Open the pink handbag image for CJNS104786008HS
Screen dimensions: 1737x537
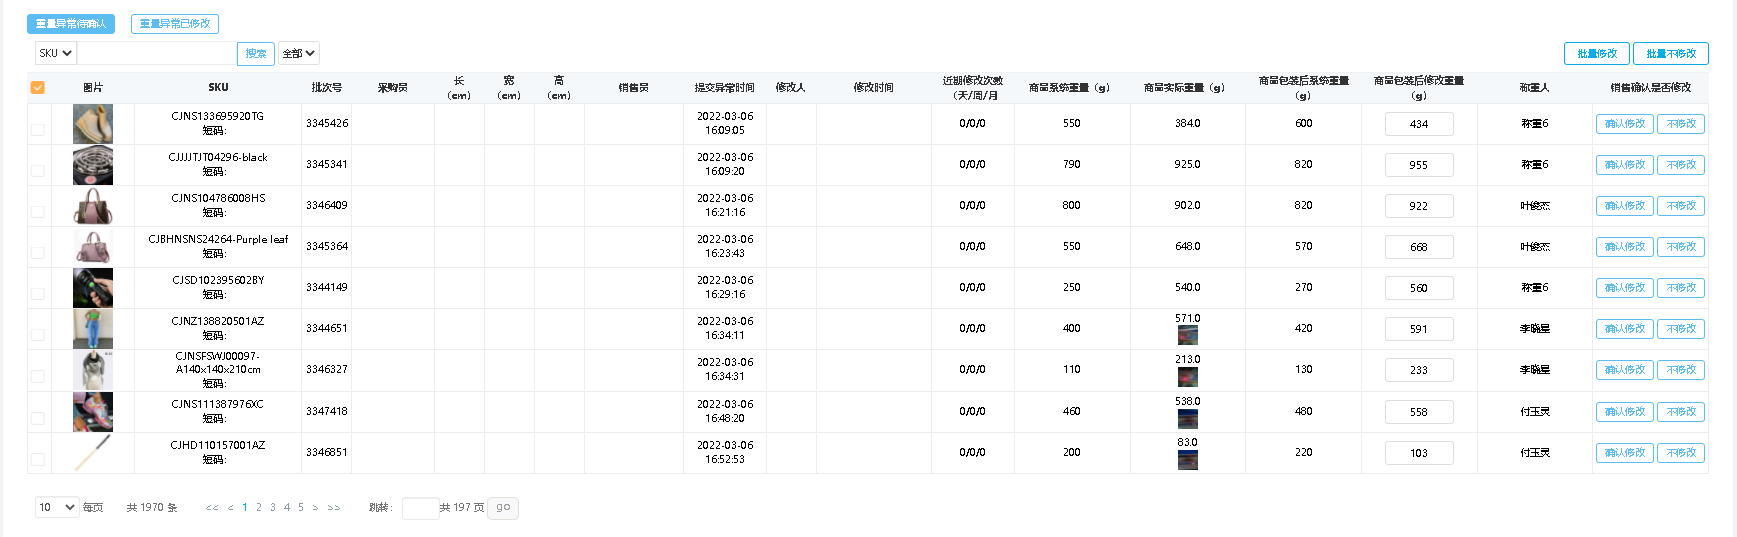(x=92, y=206)
